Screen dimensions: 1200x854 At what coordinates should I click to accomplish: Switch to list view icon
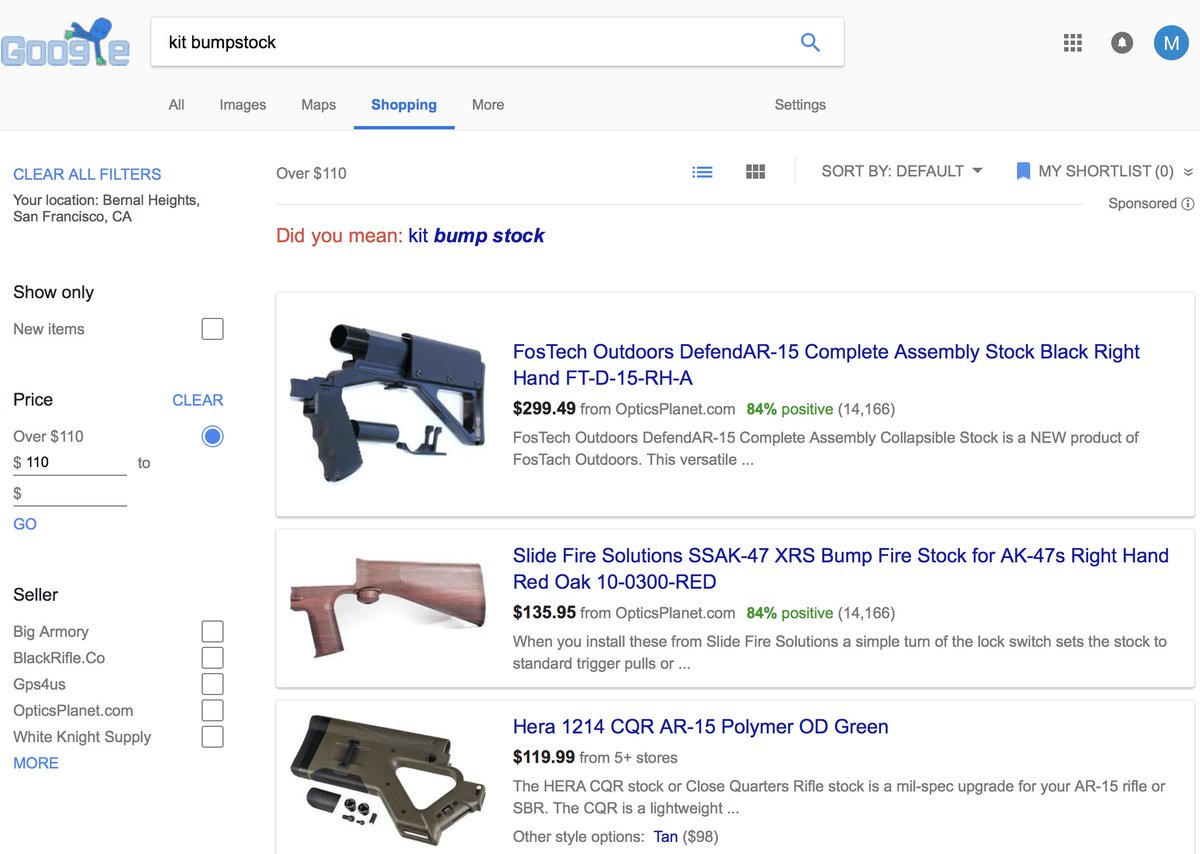pos(703,172)
